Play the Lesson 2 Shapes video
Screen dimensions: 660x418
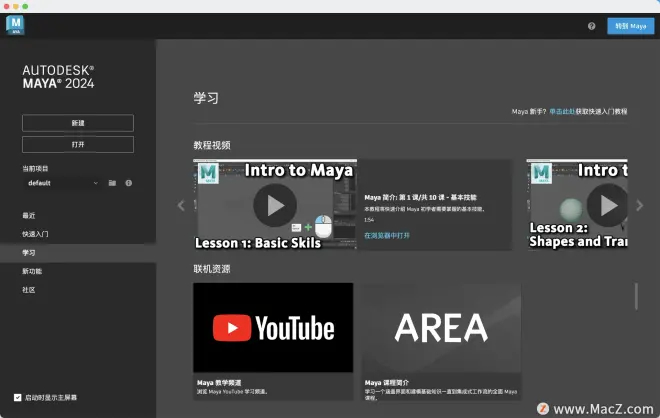pyautogui.click(x=606, y=205)
